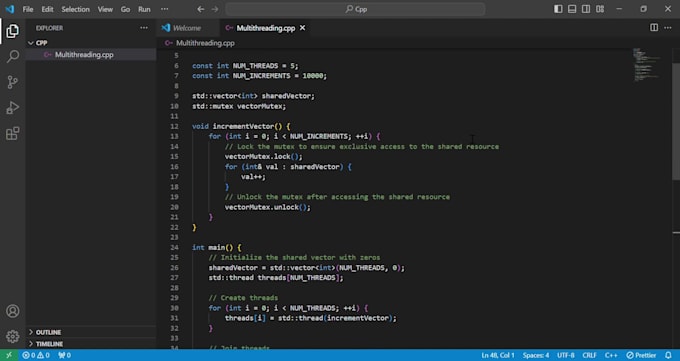Open Explorer Views and More Actions ellipsis

[x=144, y=28]
